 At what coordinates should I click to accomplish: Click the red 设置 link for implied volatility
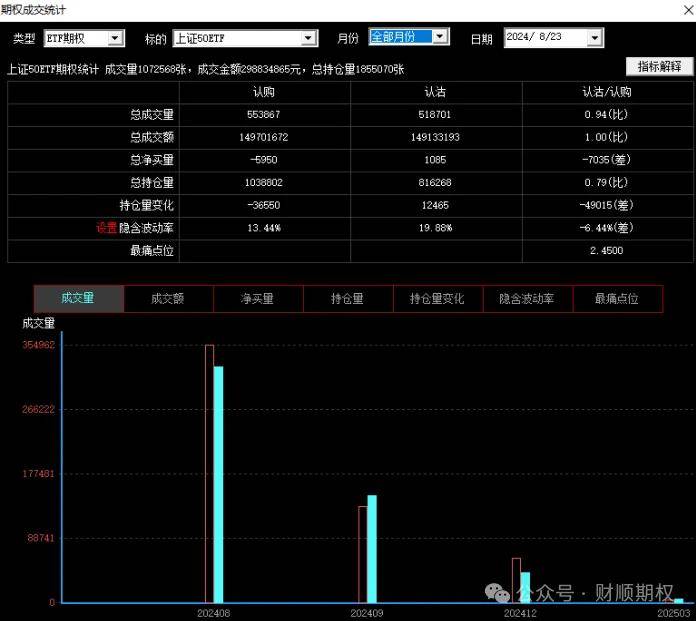[106, 228]
